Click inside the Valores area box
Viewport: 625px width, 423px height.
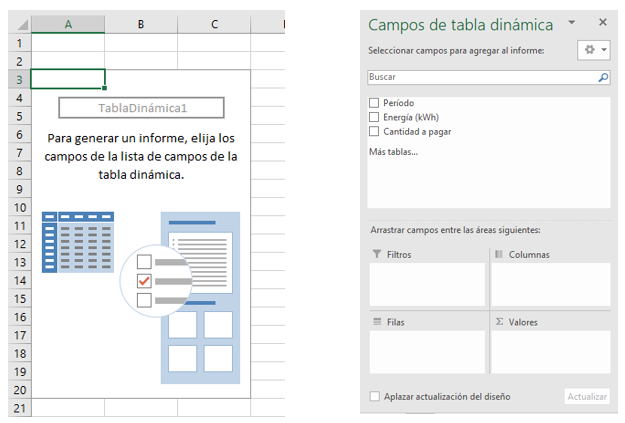point(551,352)
